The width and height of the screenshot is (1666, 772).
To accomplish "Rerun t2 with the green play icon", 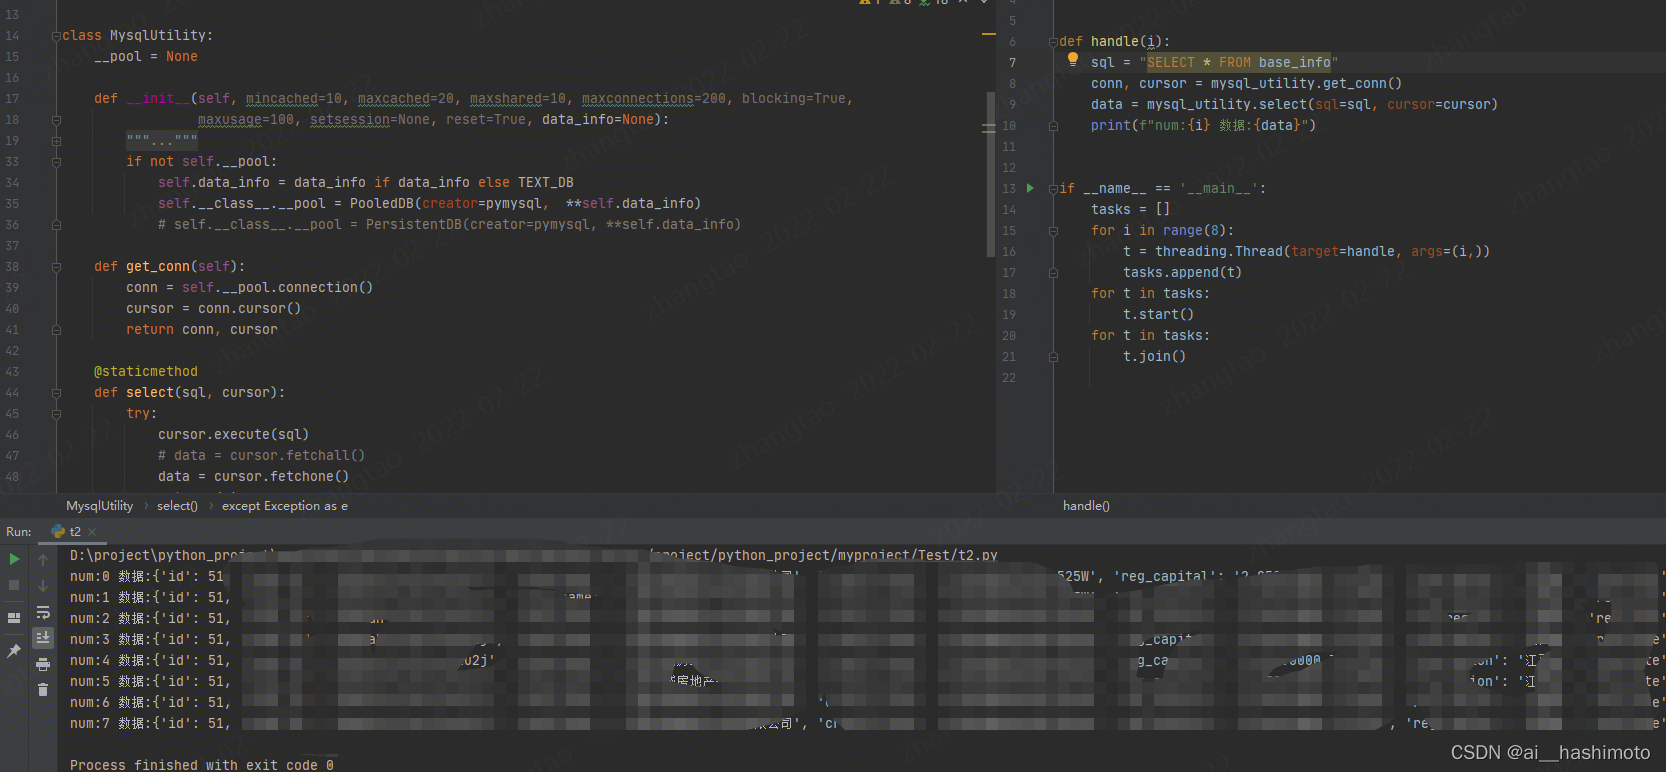I will pyautogui.click(x=14, y=559).
